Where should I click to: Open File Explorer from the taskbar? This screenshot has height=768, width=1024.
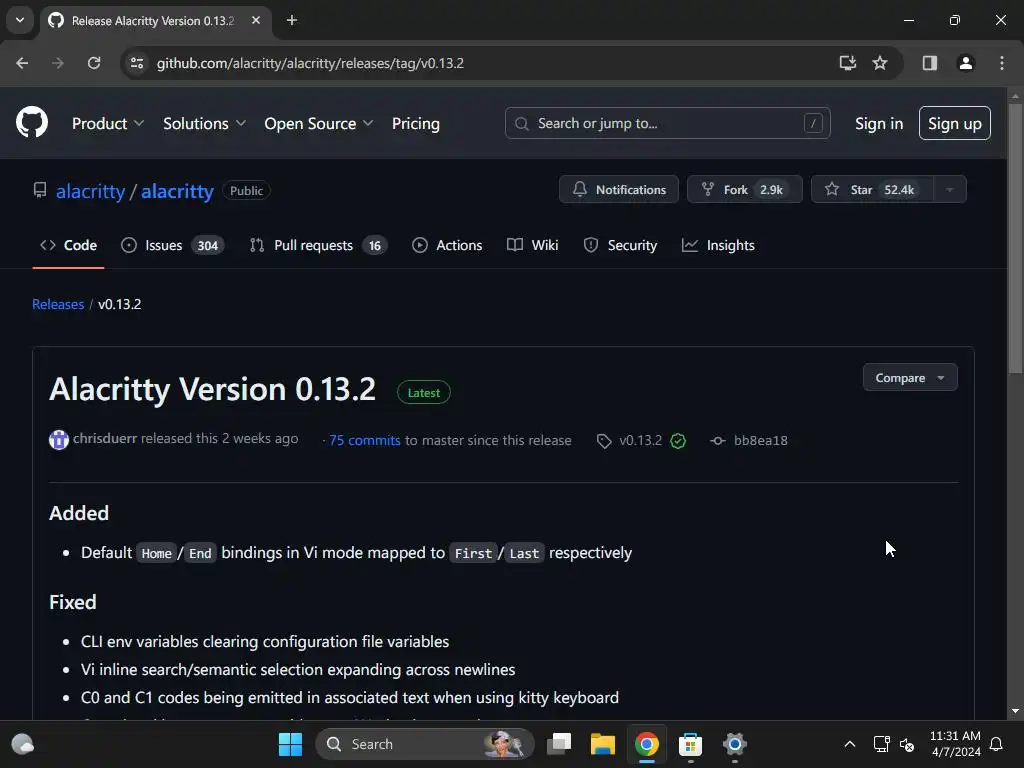(603, 744)
